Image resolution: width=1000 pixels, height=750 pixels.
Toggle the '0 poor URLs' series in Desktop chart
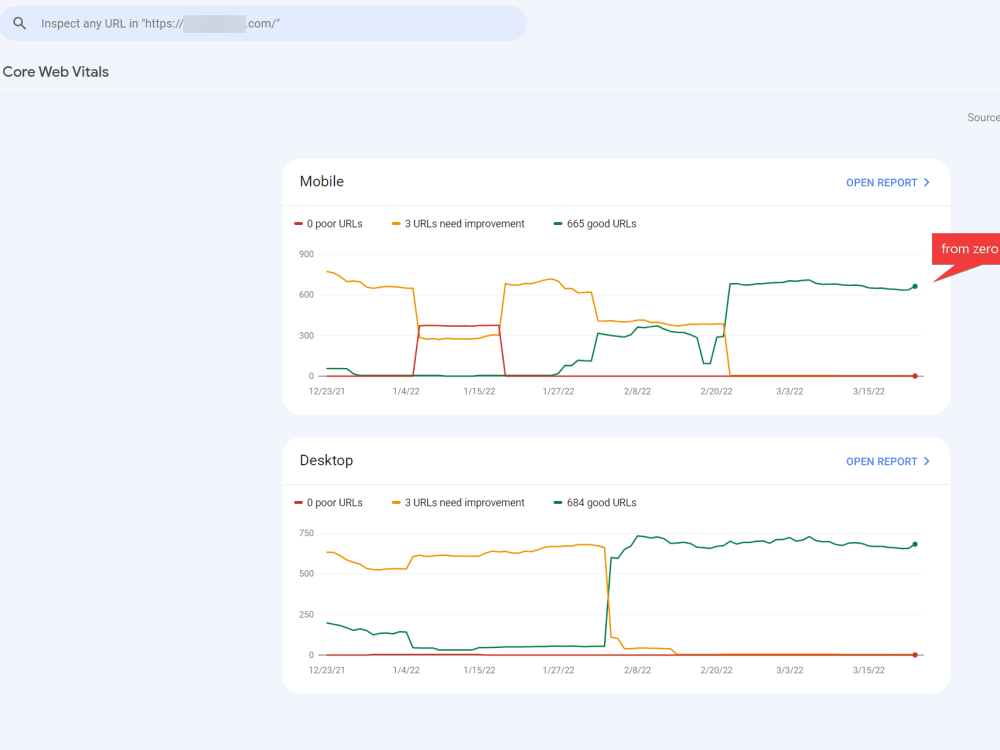[x=322, y=503]
